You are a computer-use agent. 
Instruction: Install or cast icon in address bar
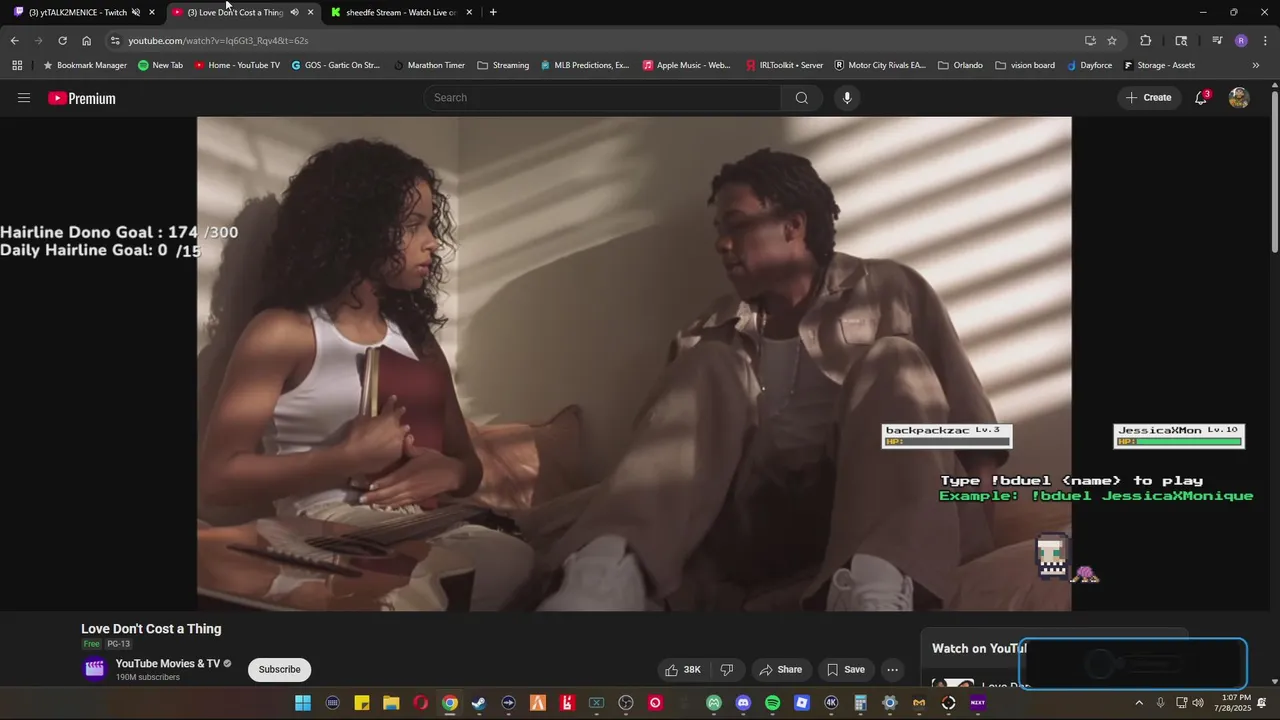(x=1090, y=41)
